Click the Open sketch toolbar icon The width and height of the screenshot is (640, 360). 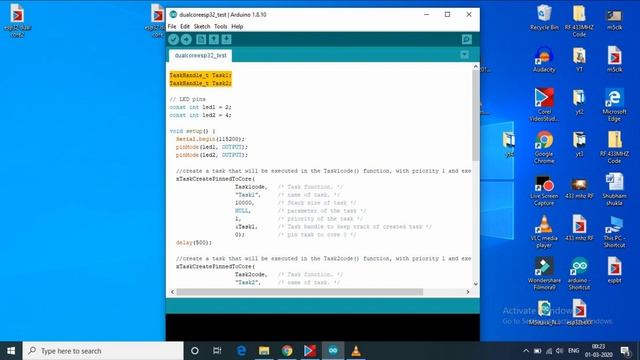pos(213,39)
